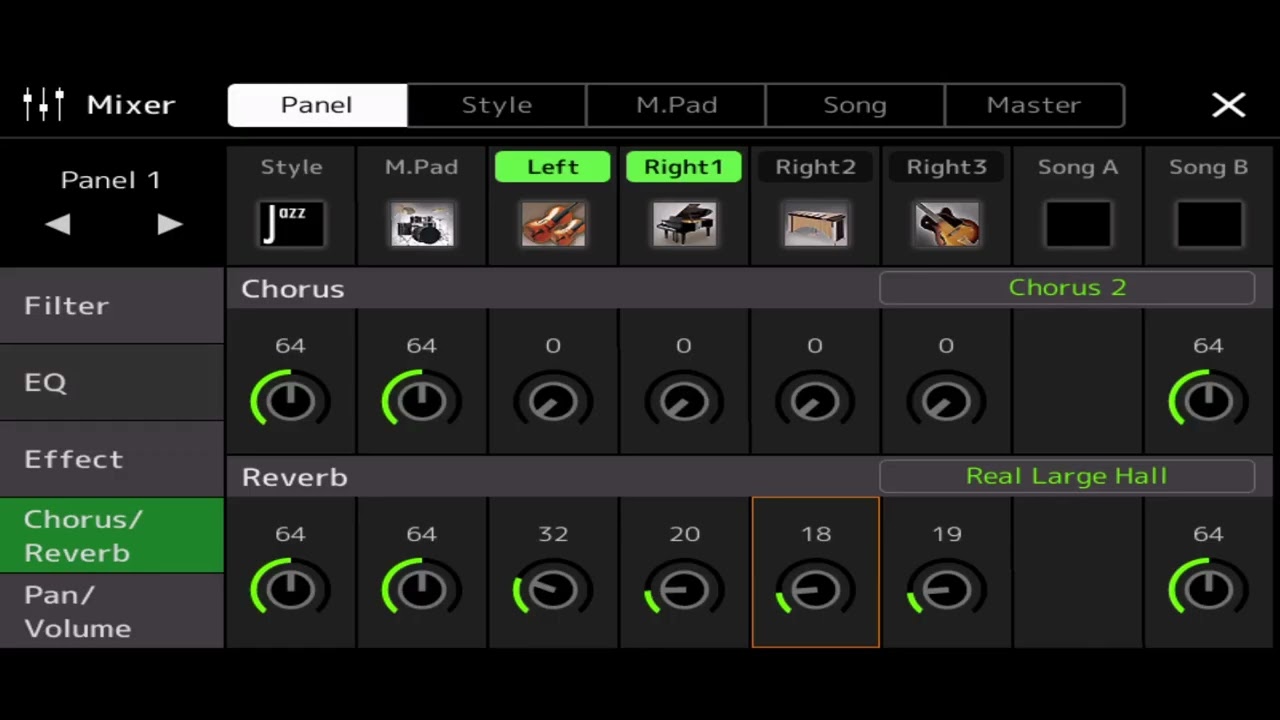Screen dimensions: 1280x720
Task: Select the Right3 reverb knob set to 19
Action: pos(946,589)
